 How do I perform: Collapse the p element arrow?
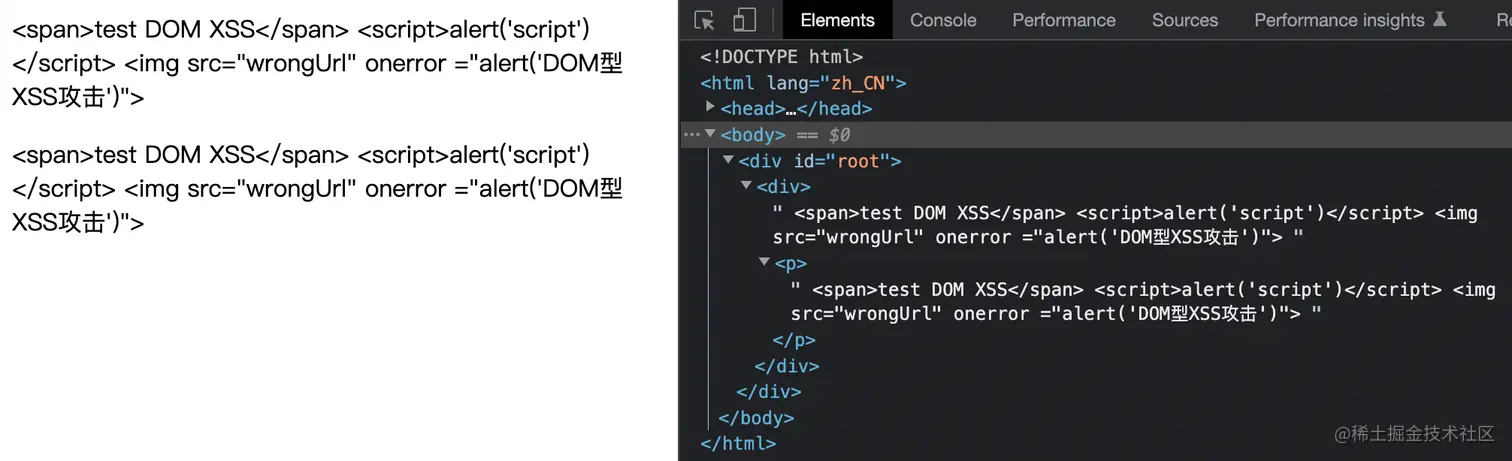pyautogui.click(x=765, y=263)
